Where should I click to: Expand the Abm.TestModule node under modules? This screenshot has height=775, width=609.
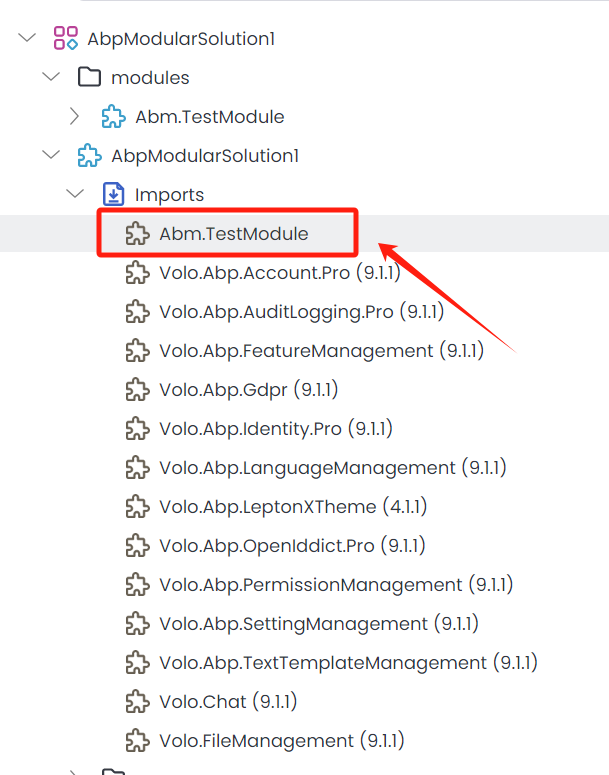click(x=75, y=117)
